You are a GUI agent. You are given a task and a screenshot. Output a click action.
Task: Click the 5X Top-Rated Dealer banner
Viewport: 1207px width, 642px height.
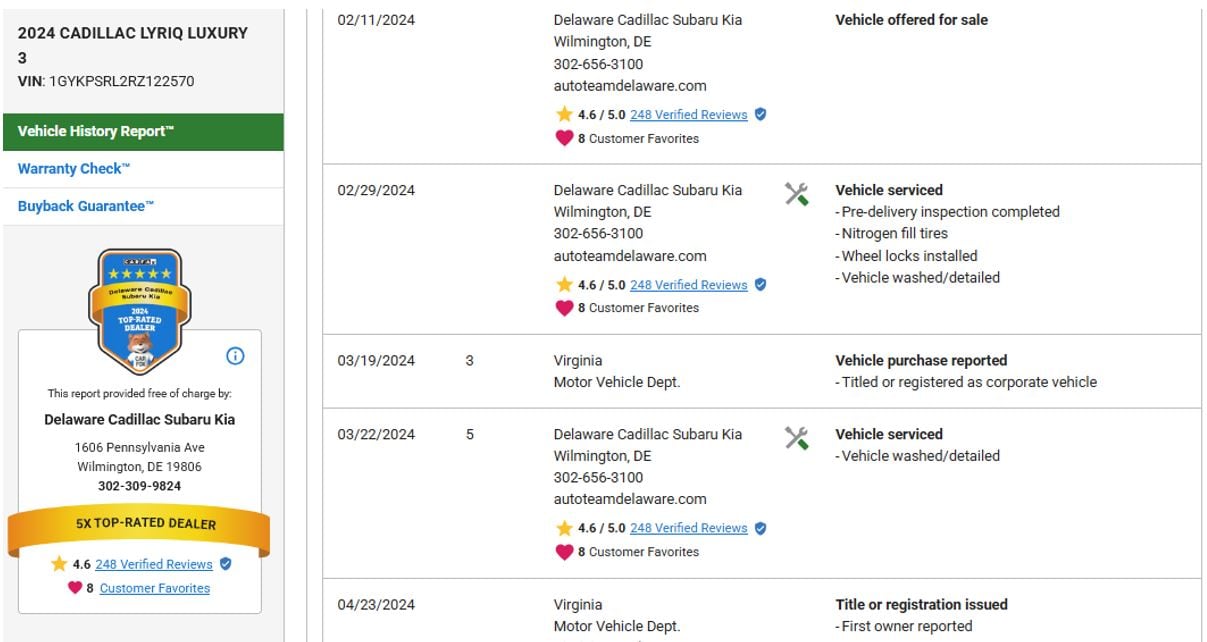(139, 524)
